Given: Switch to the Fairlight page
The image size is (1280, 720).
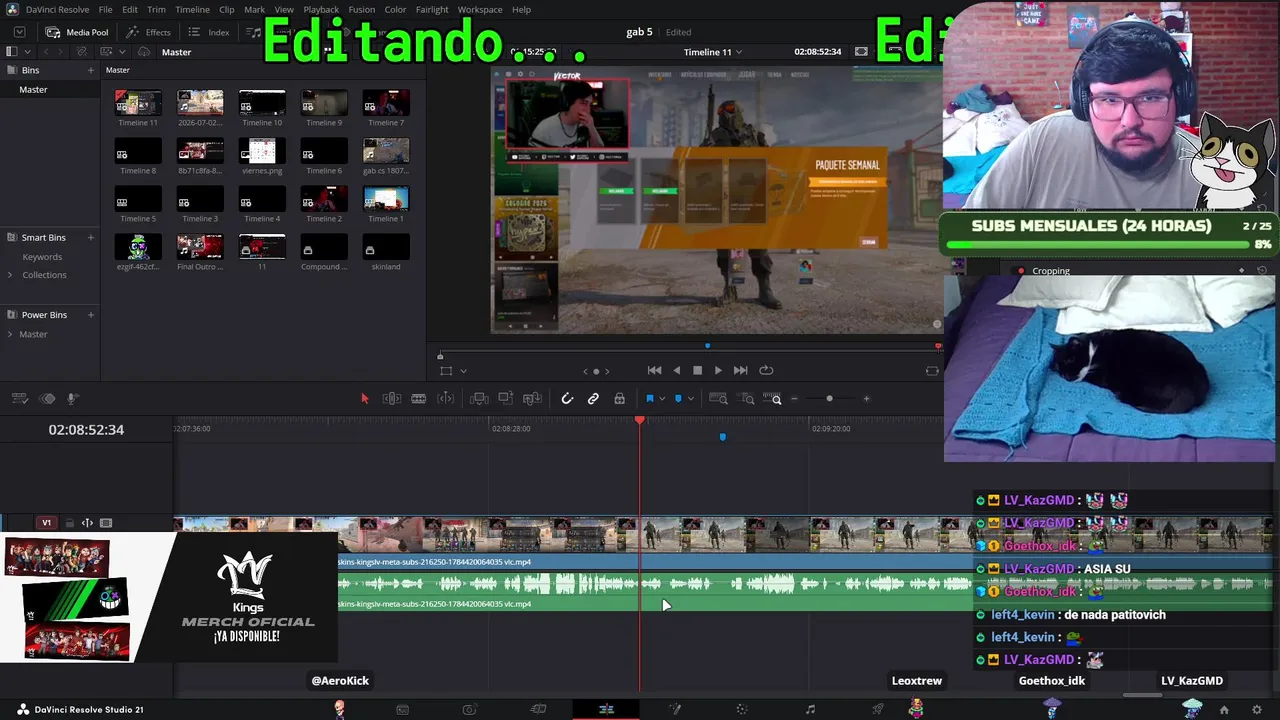Looking at the screenshot, I should coord(810,710).
